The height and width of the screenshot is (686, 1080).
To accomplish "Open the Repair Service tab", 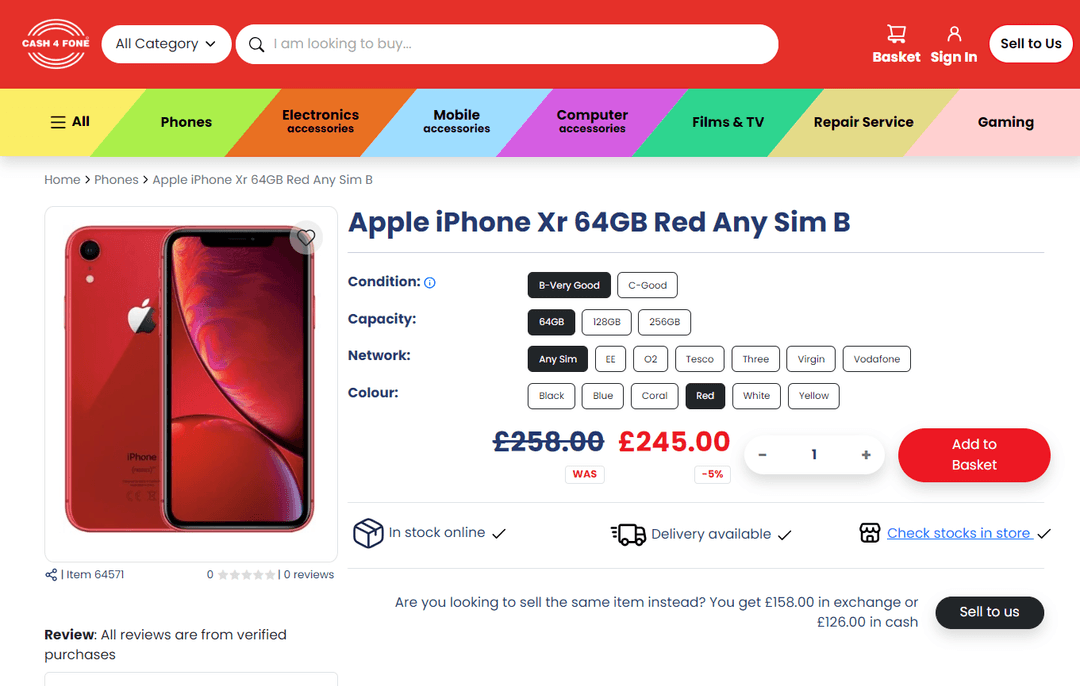I will [863, 123].
